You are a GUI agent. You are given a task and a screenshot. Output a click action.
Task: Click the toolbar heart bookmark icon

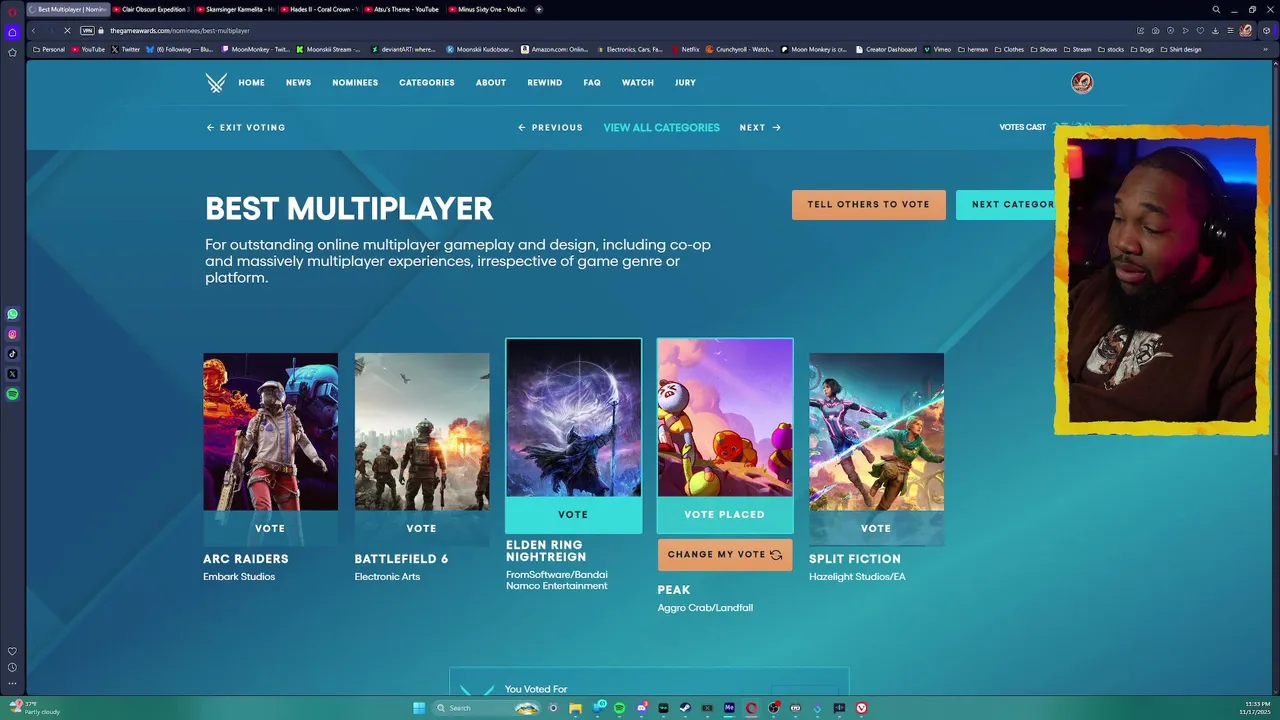click(1200, 31)
